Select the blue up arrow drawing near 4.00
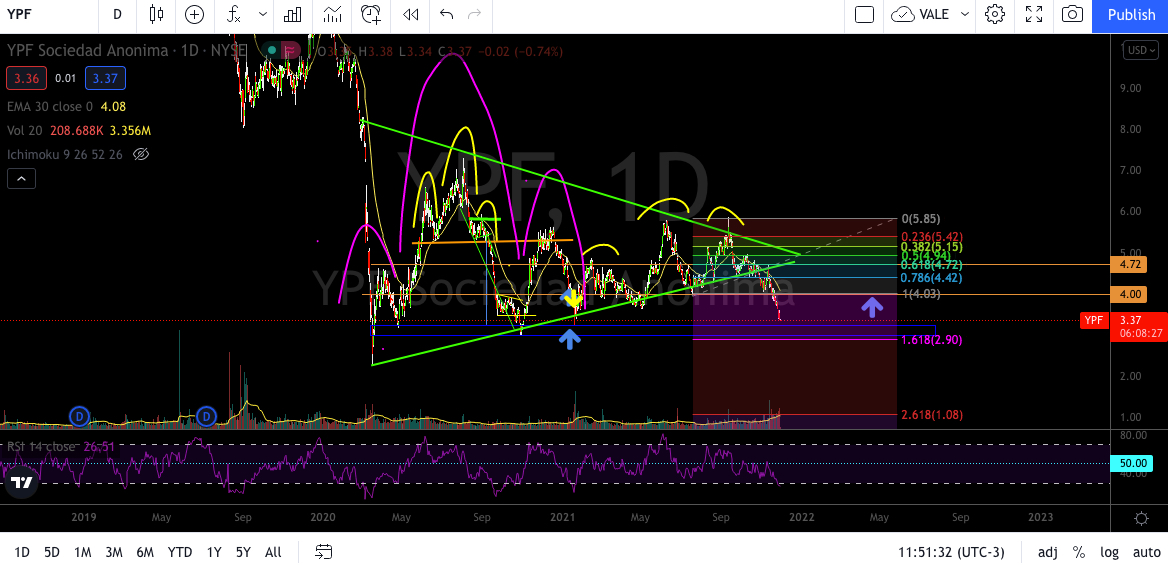The width and height of the screenshot is (1168, 566). (x=872, y=306)
